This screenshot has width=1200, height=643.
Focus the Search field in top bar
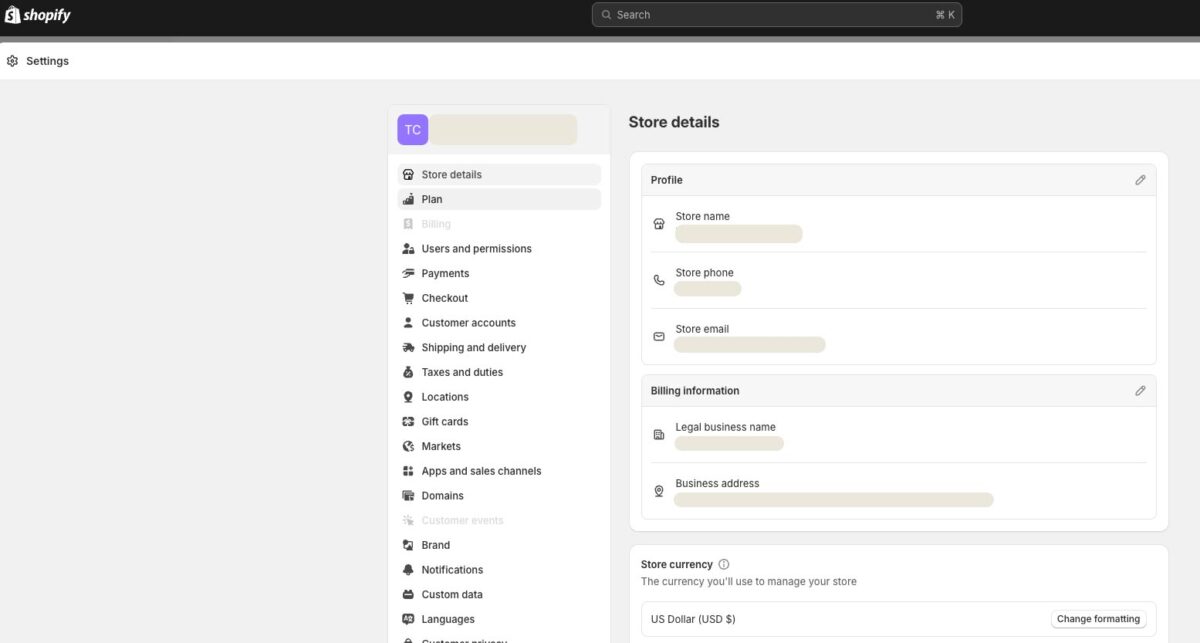coord(776,15)
